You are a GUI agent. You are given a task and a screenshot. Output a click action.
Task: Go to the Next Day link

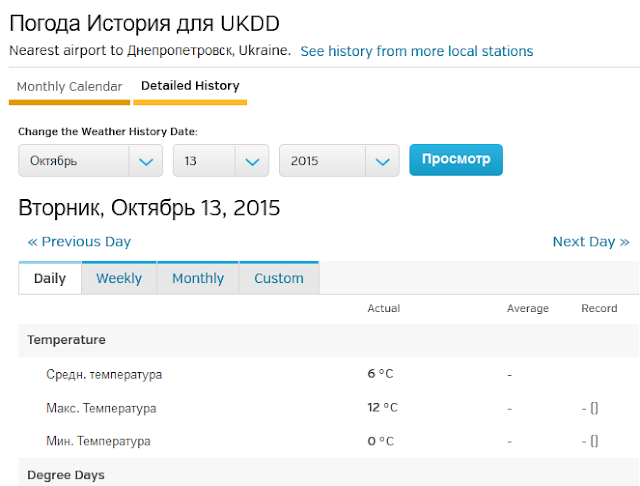click(591, 242)
